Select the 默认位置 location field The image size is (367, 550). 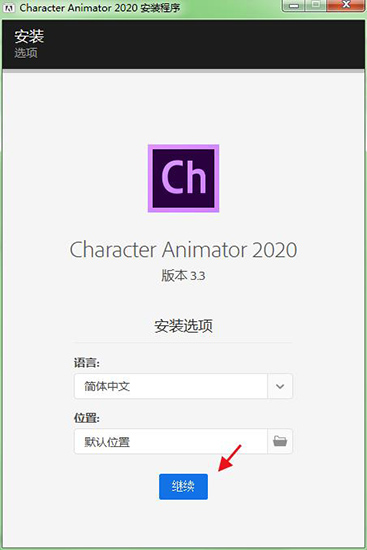pos(171,441)
